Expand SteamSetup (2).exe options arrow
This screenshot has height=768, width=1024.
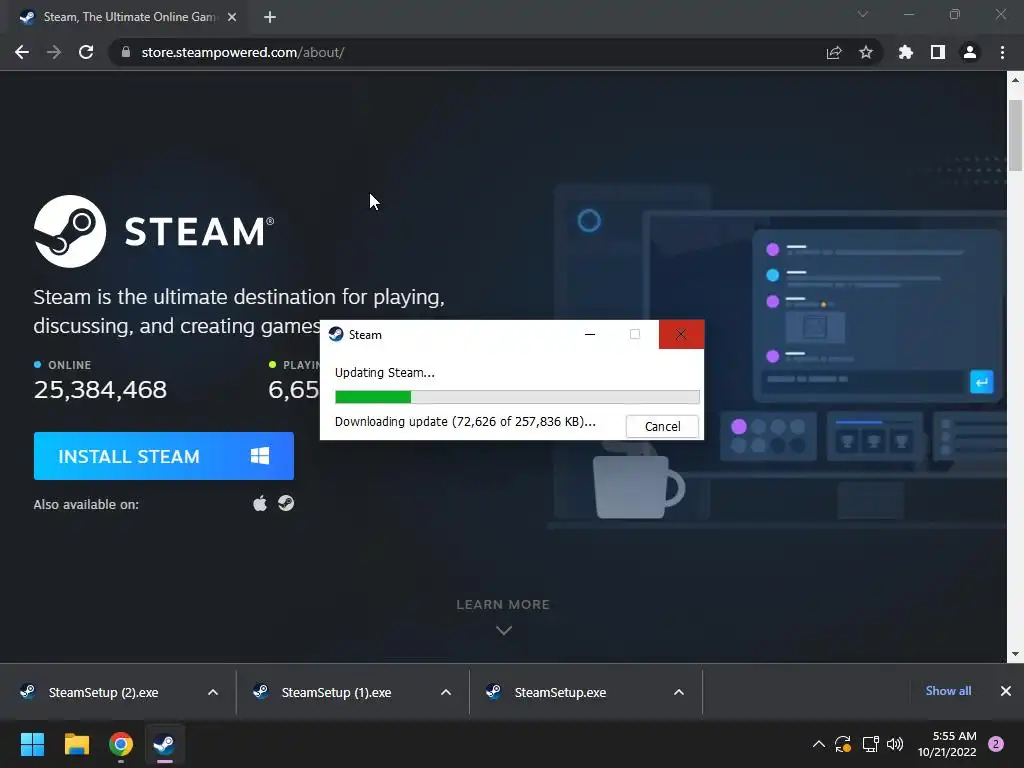213,692
